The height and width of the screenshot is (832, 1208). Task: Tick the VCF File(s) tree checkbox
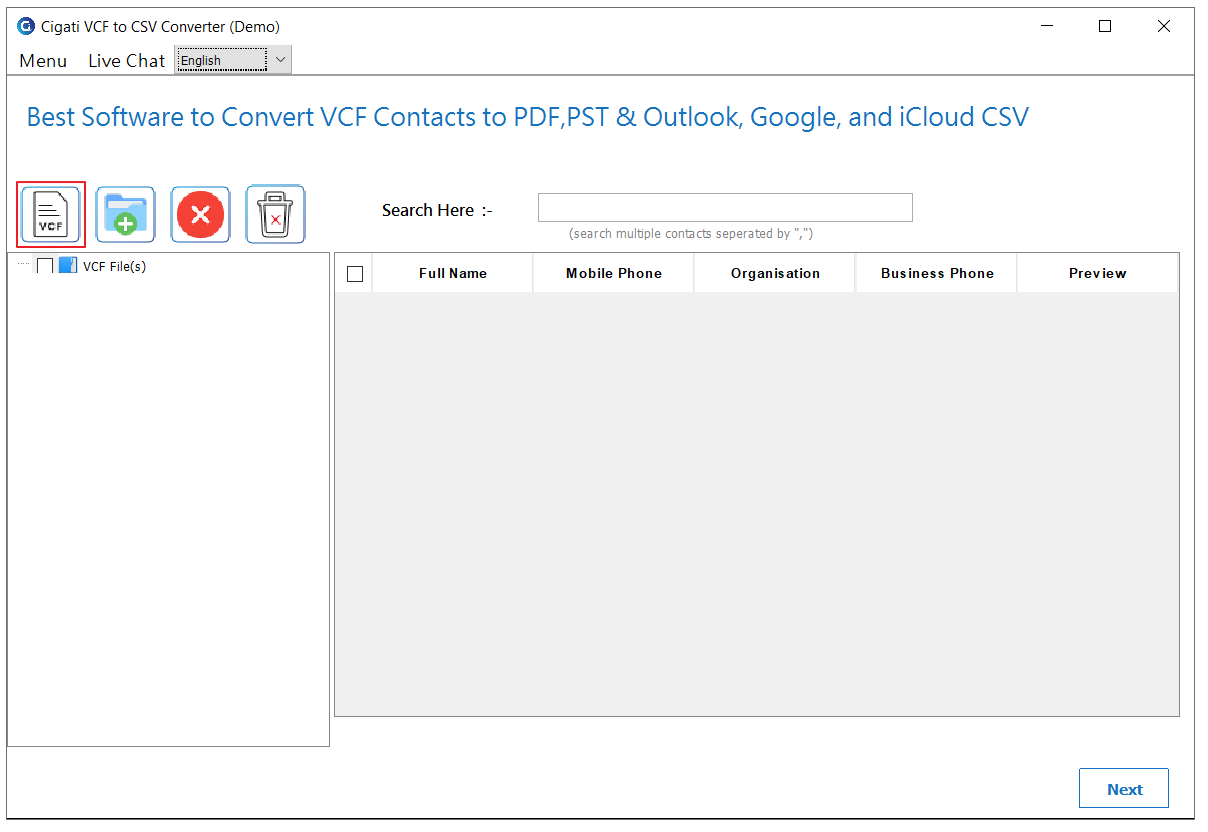point(45,266)
